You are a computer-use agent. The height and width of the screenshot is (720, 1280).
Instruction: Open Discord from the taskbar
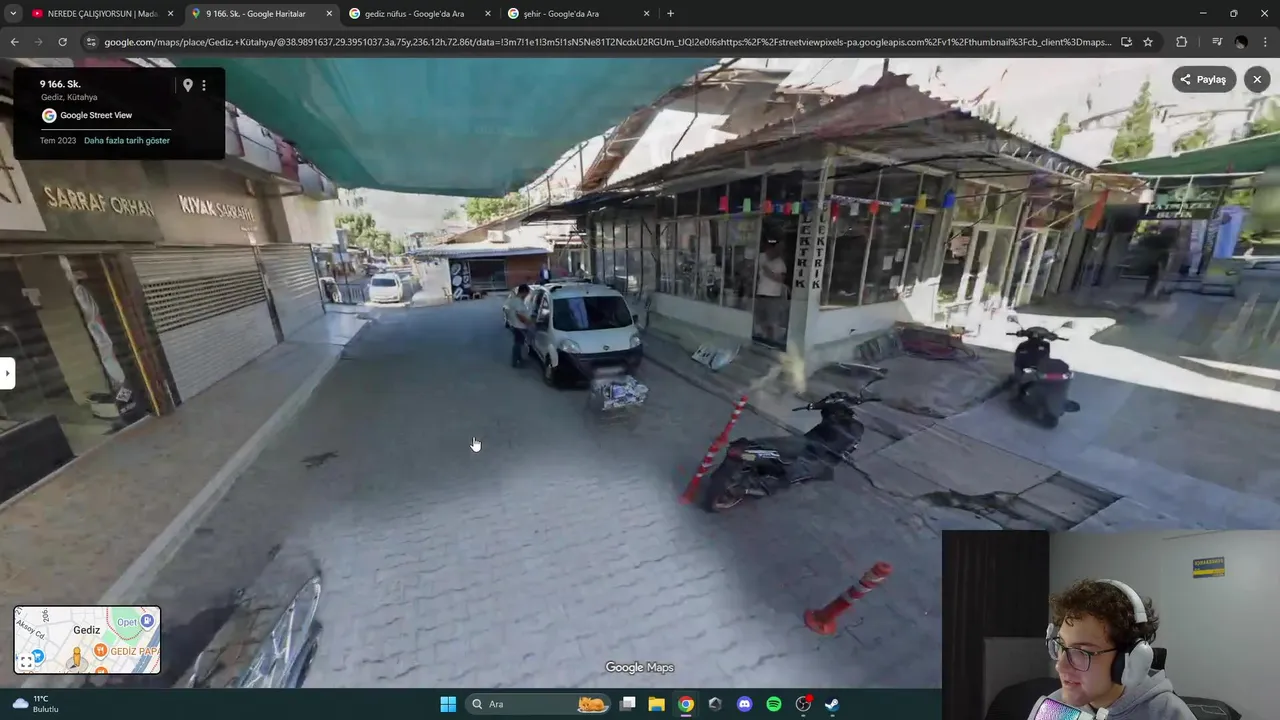[x=744, y=704]
